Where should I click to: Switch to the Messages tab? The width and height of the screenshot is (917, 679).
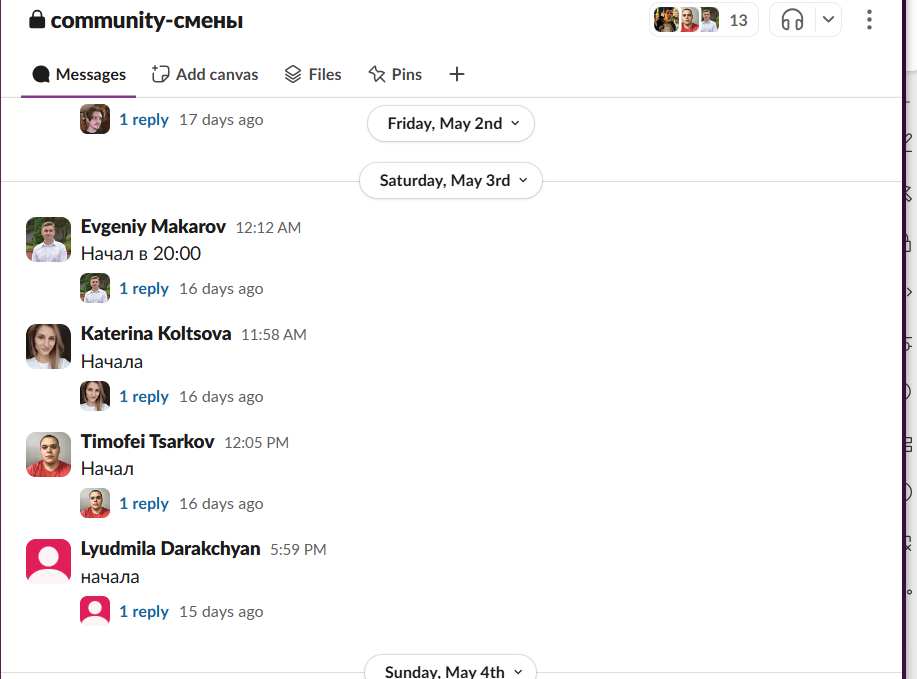[x=79, y=74]
